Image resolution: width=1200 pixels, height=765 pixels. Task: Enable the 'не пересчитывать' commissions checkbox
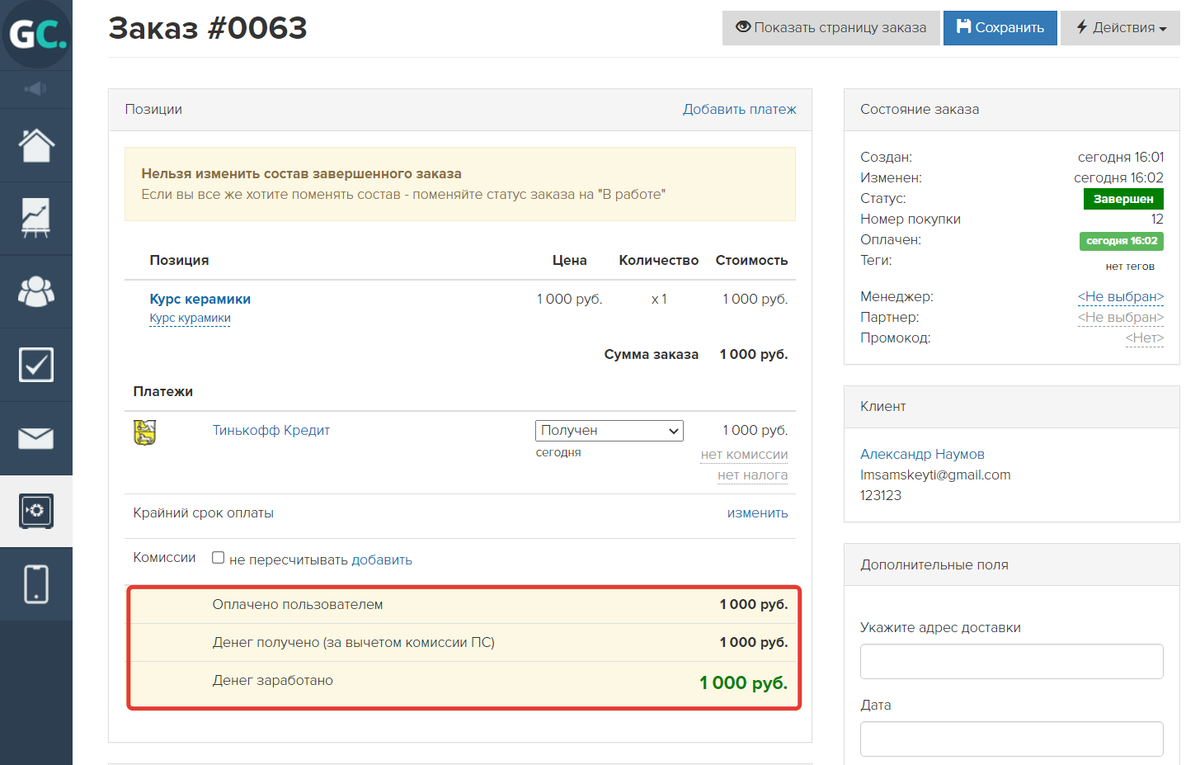218,559
